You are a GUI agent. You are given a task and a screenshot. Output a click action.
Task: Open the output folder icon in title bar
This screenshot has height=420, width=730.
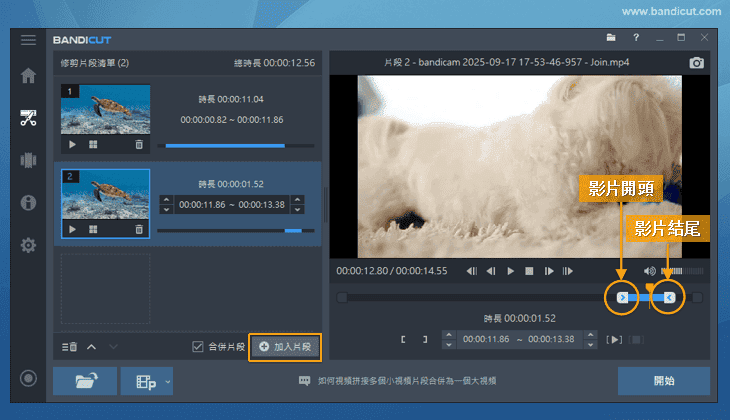(611, 38)
